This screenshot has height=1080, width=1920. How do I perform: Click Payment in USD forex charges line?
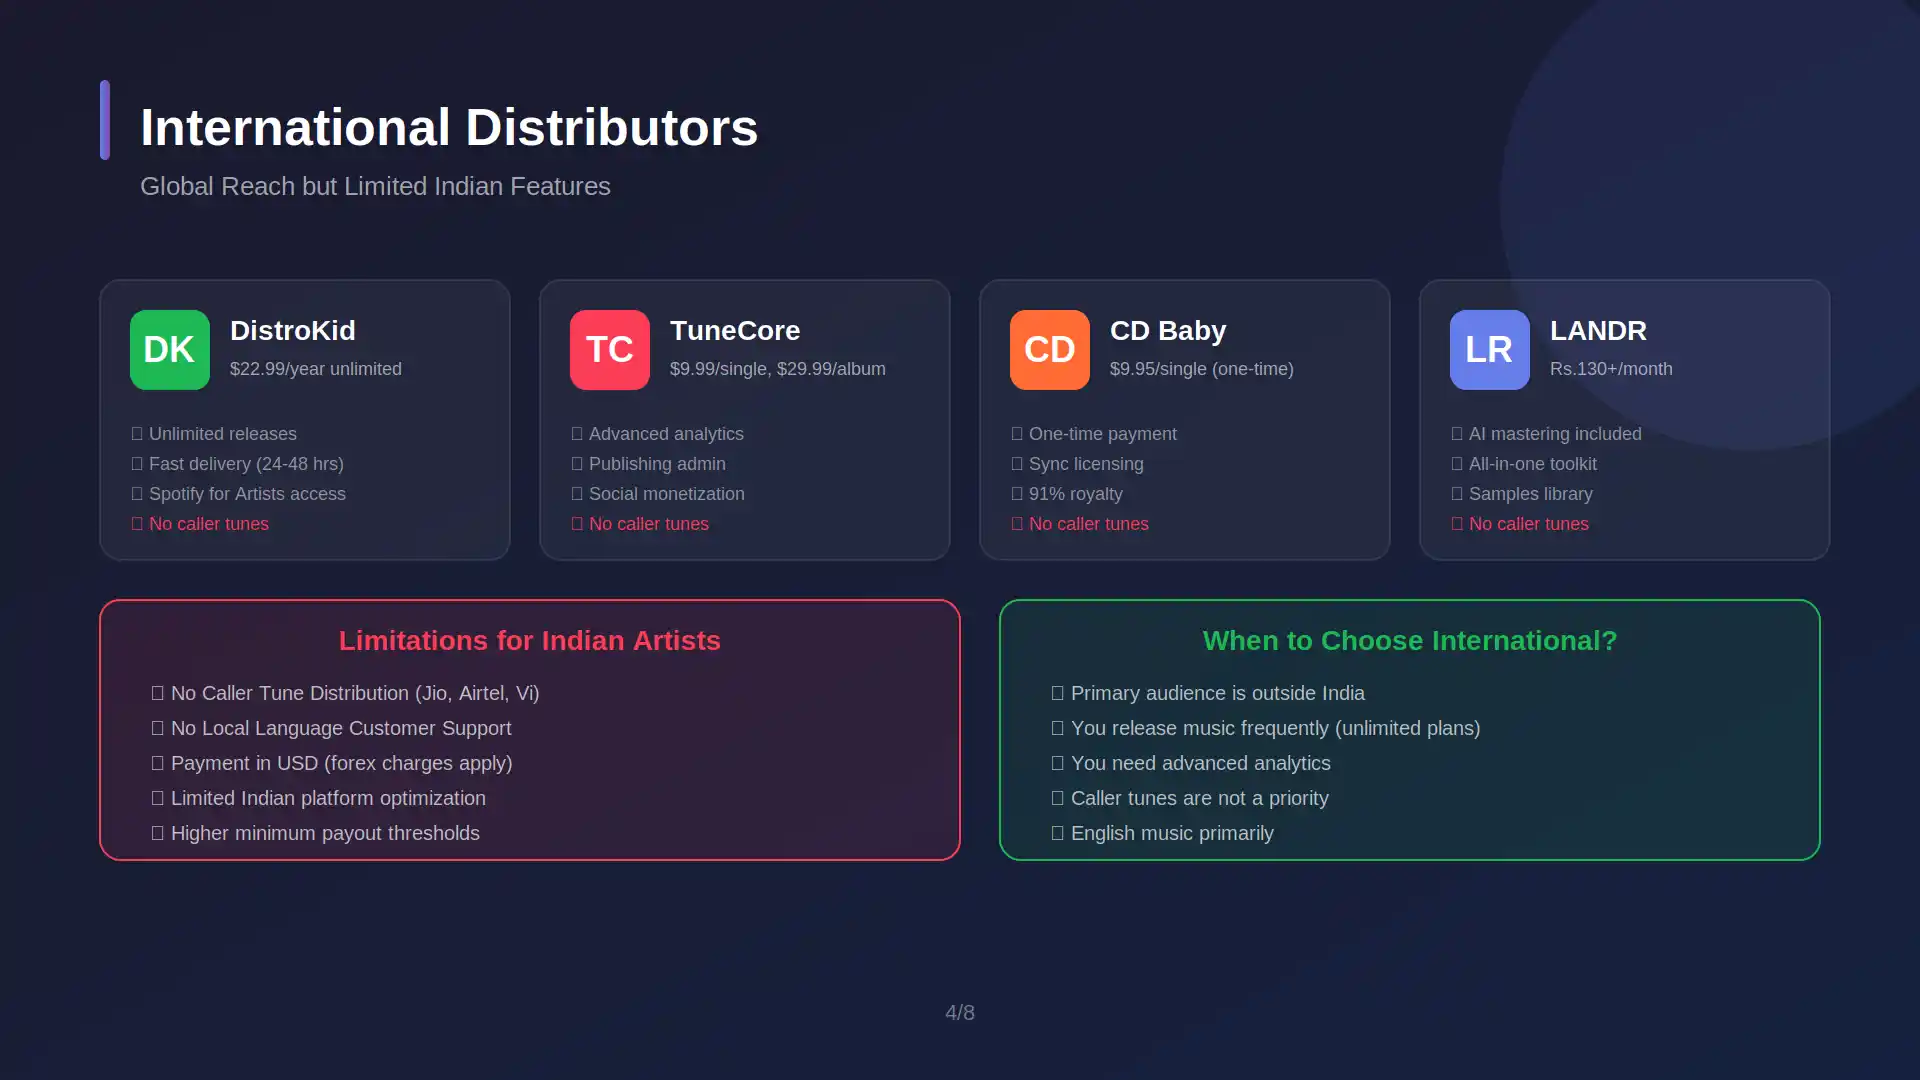332,763
